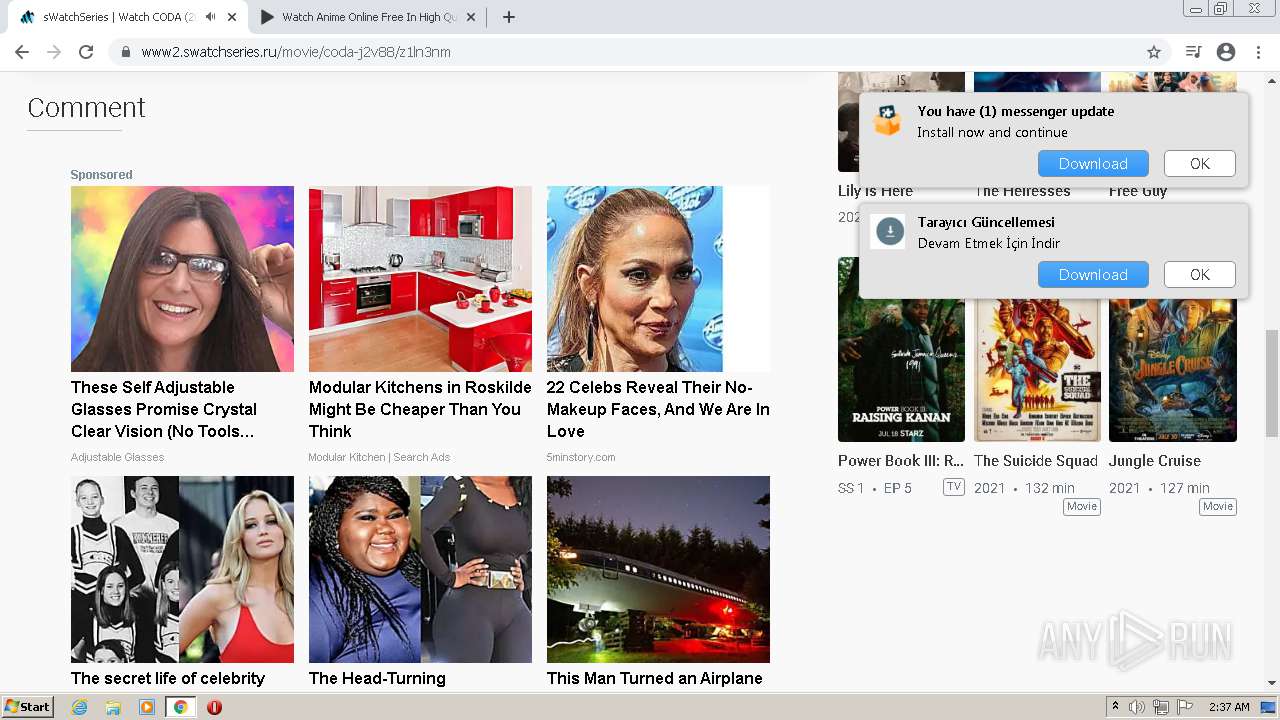Show hidden system tray icons
Screen dimensions: 1280x720
click(x=1116, y=707)
